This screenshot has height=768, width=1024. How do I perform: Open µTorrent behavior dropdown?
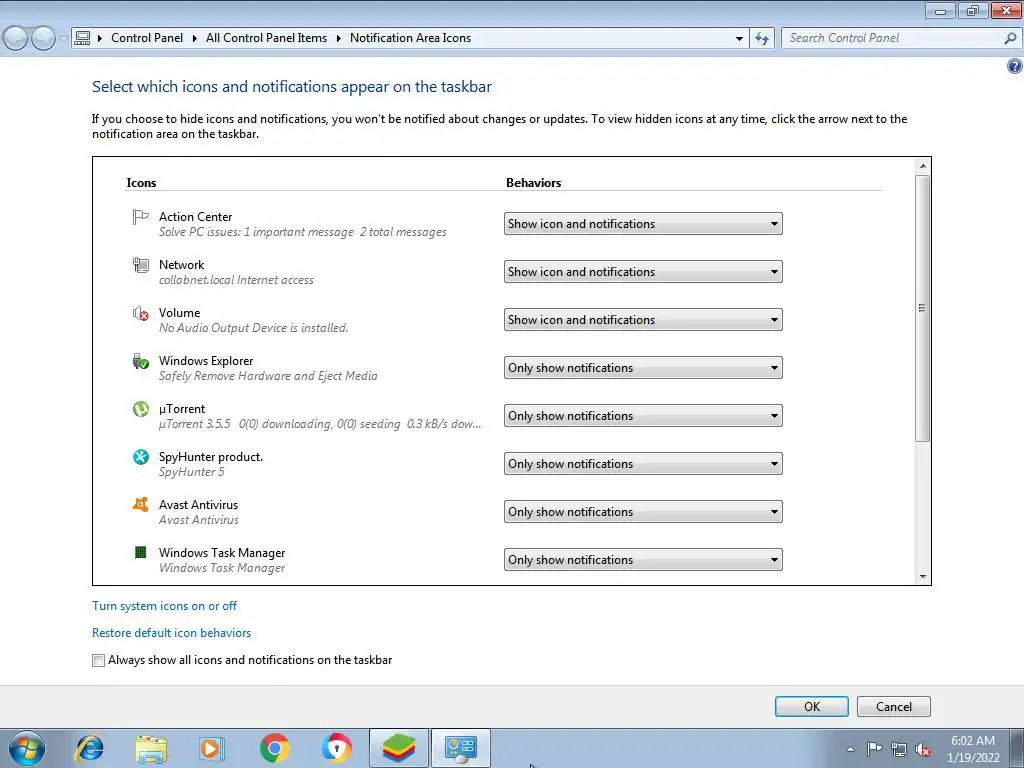point(643,415)
